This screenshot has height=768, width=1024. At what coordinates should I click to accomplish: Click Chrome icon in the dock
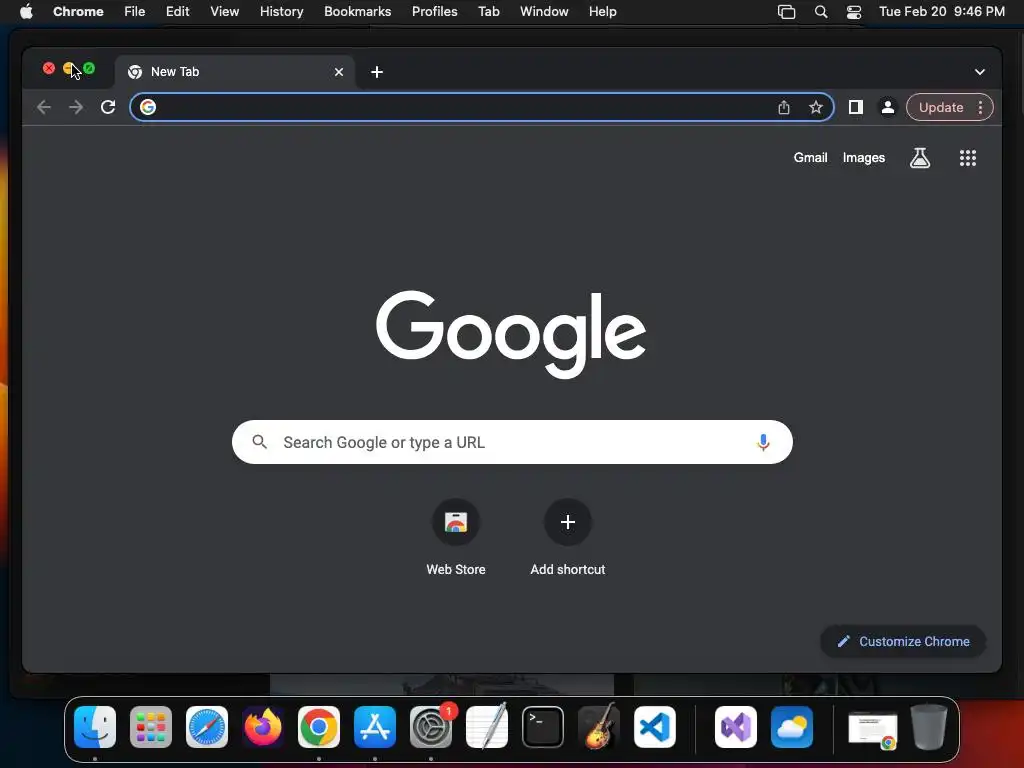coord(319,727)
